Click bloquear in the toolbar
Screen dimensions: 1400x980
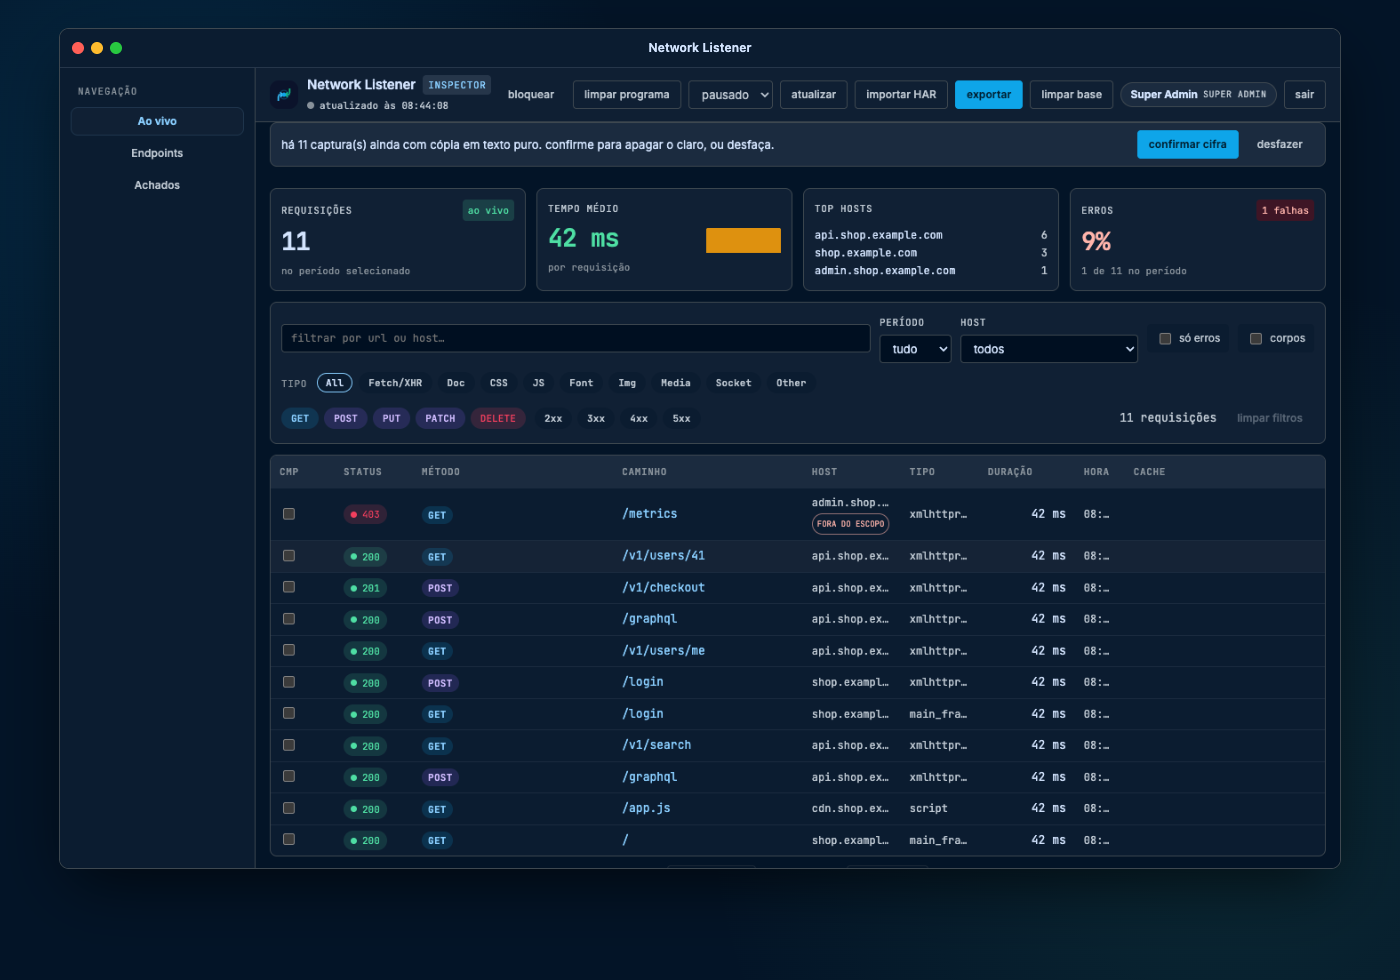[531, 95]
